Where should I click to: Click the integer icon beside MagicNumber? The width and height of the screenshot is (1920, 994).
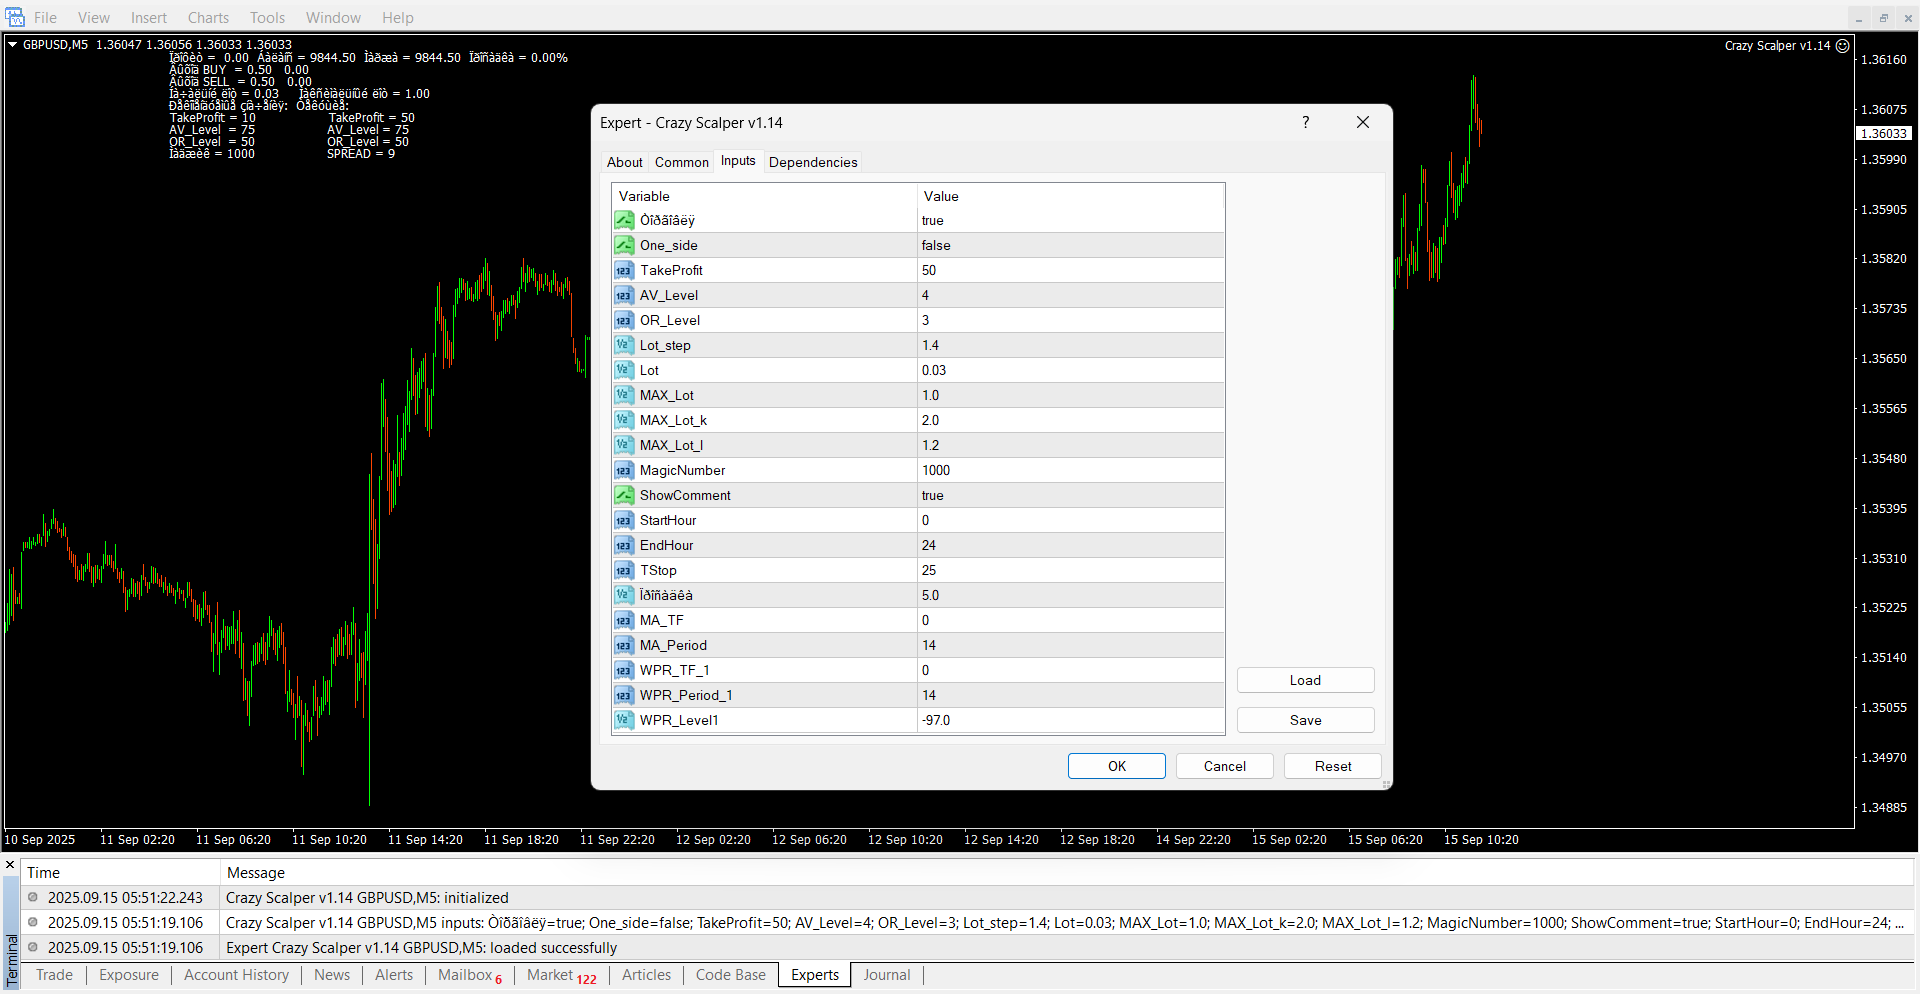pos(624,470)
